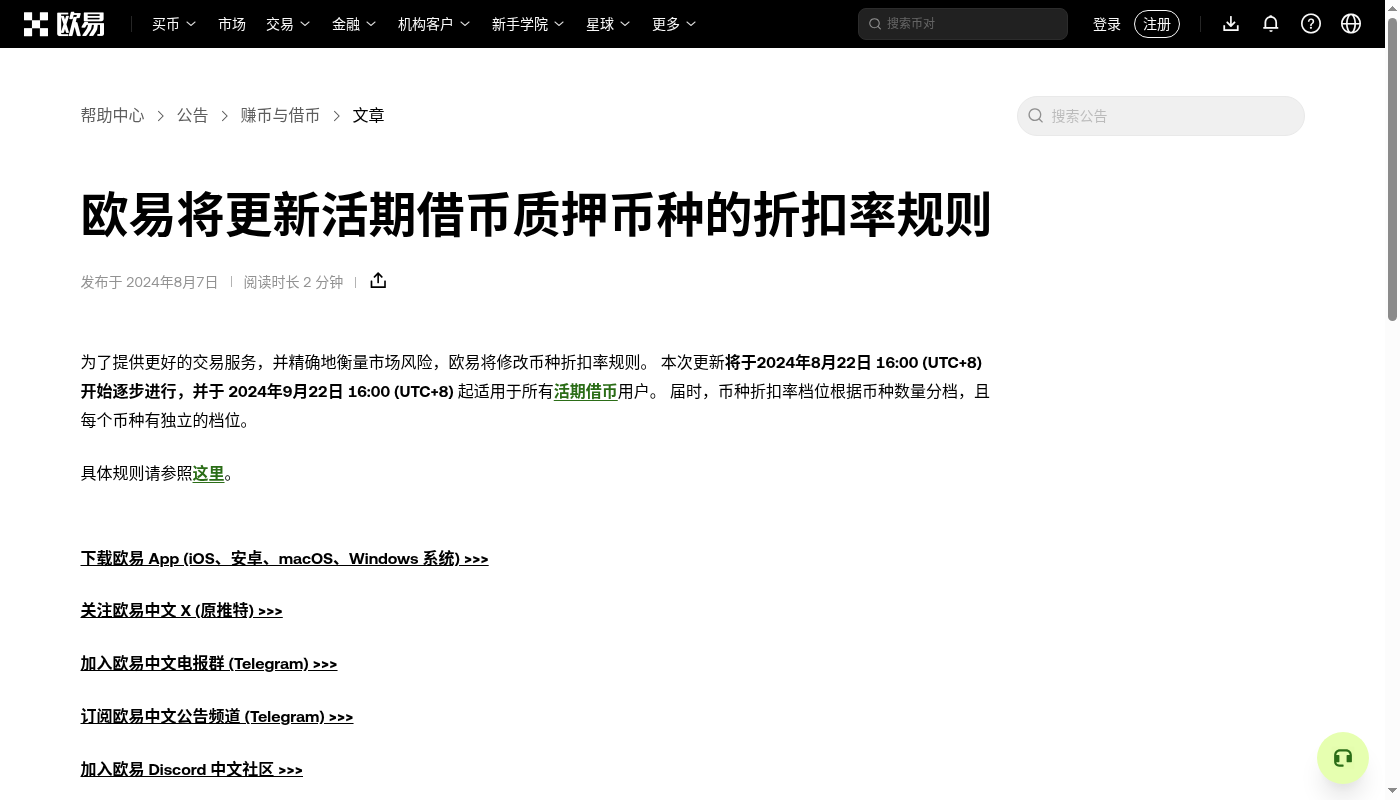This screenshot has width=1400, height=800.
Task: Open the 这里 rules link
Action: [x=209, y=474]
